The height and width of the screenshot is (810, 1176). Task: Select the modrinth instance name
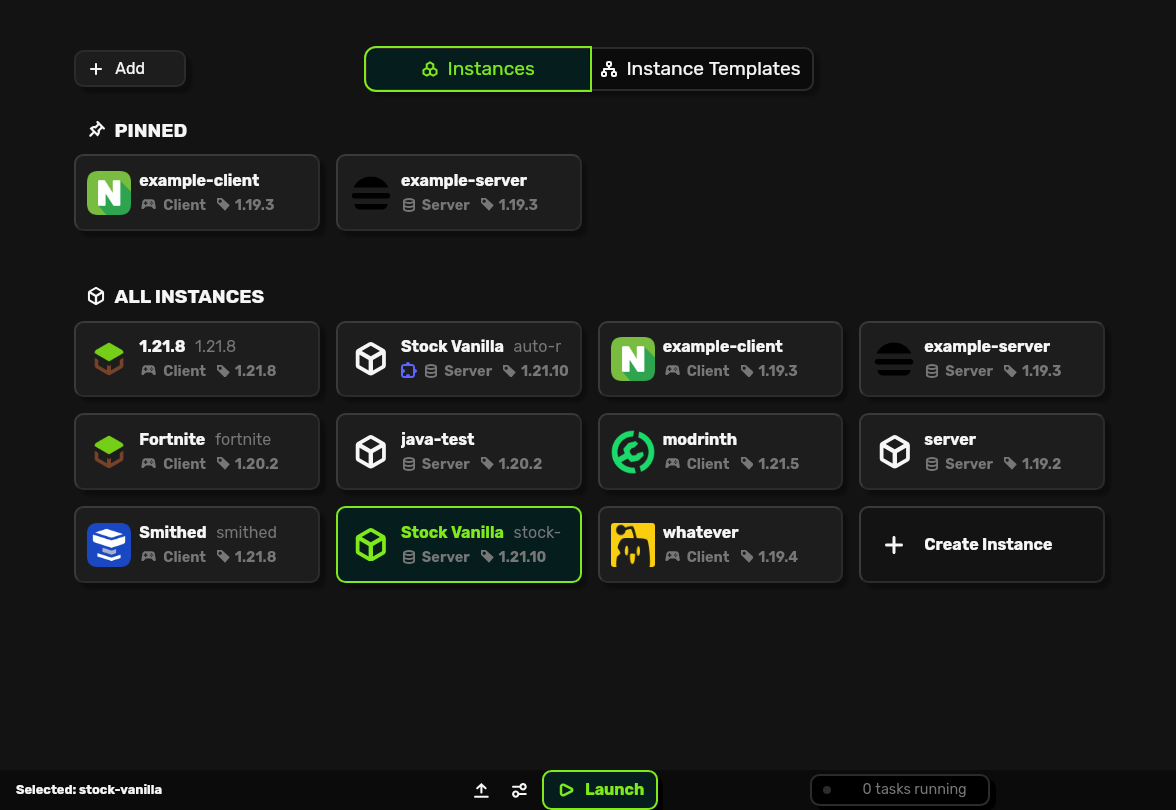[699, 440]
